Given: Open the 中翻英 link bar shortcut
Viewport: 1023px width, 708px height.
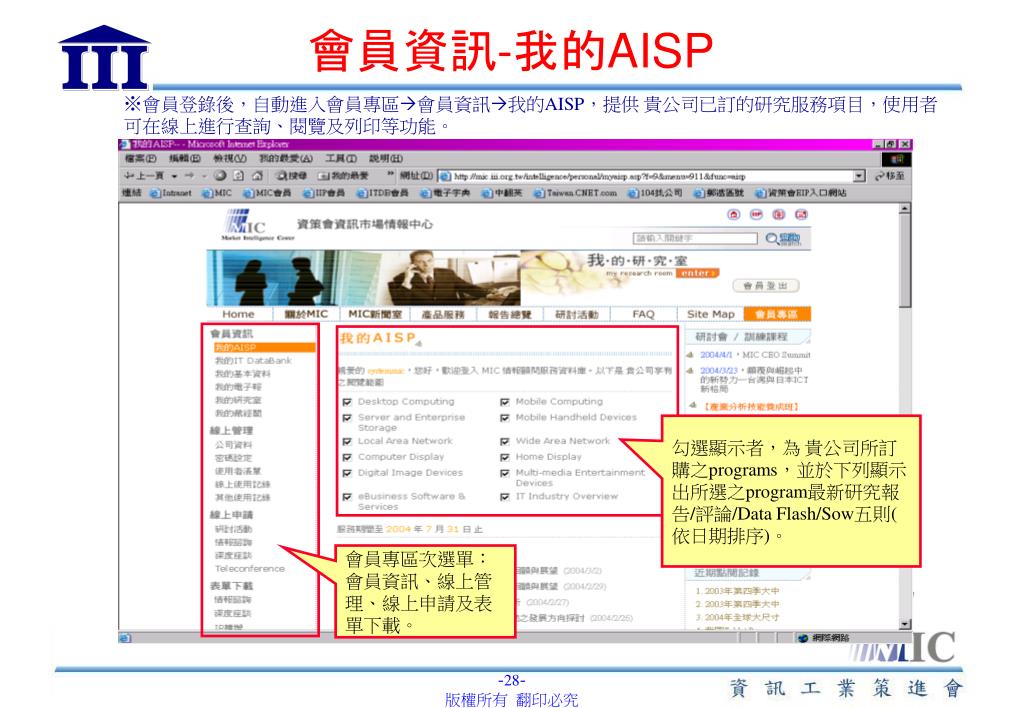Looking at the screenshot, I should click(x=502, y=193).
